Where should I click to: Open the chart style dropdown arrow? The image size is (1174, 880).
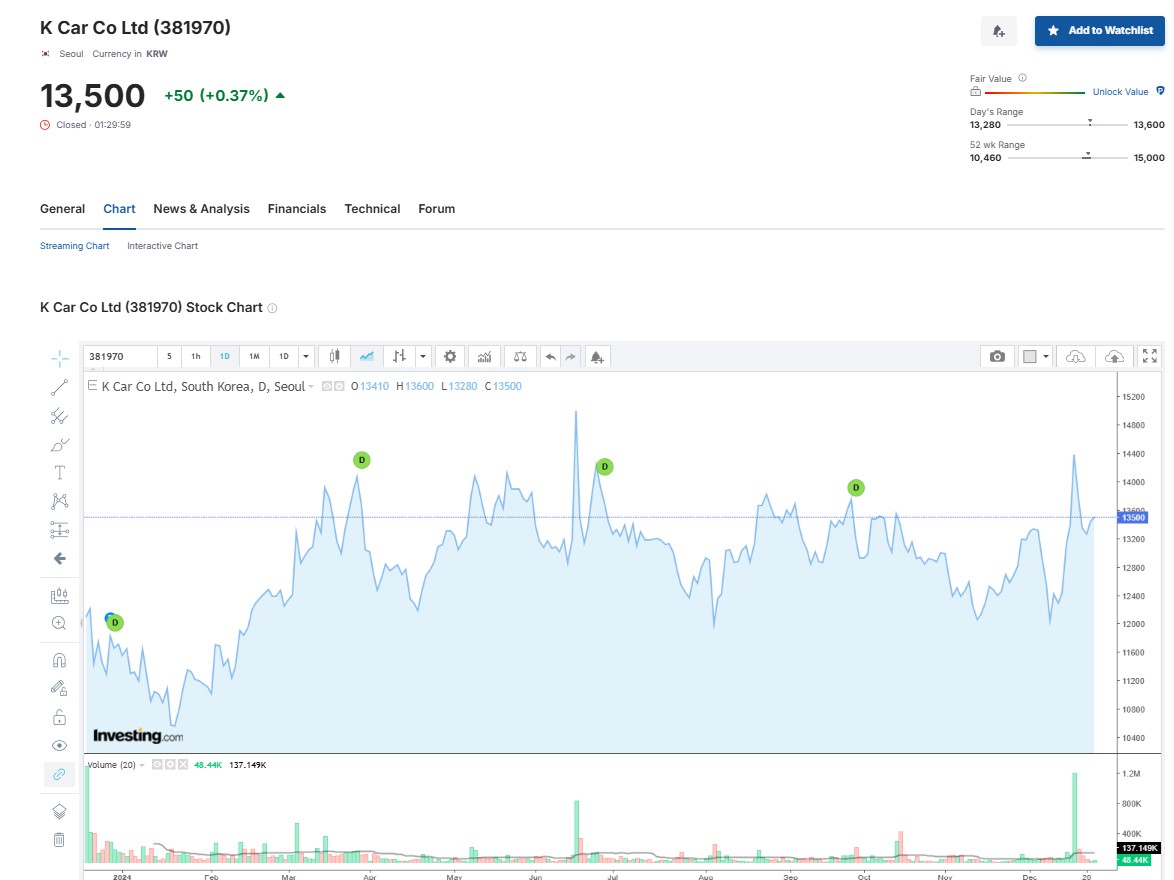tap(423, 356)
